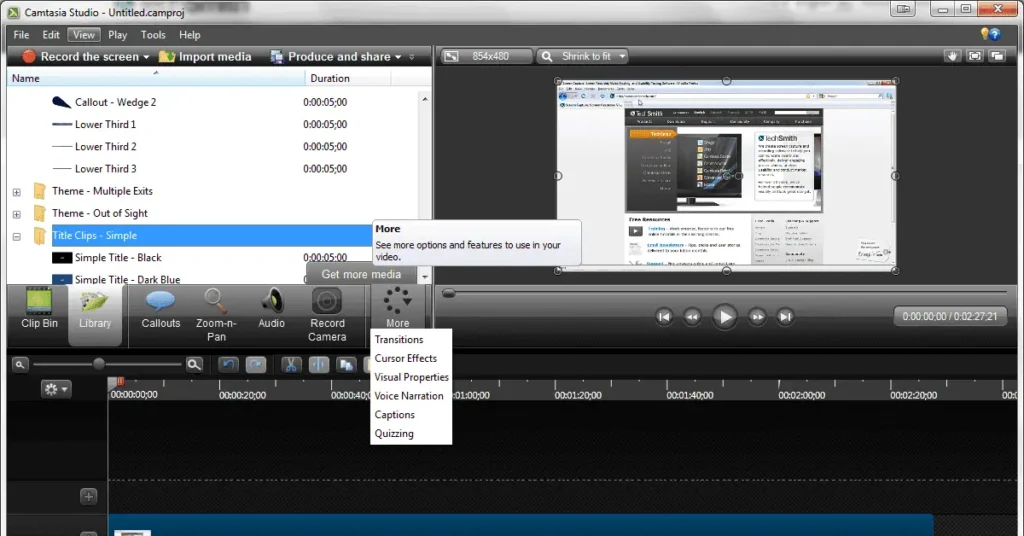Screen dimensions: 1024x536
Task: Click the preview playhead scrubber handle
Action: (448, 293)
